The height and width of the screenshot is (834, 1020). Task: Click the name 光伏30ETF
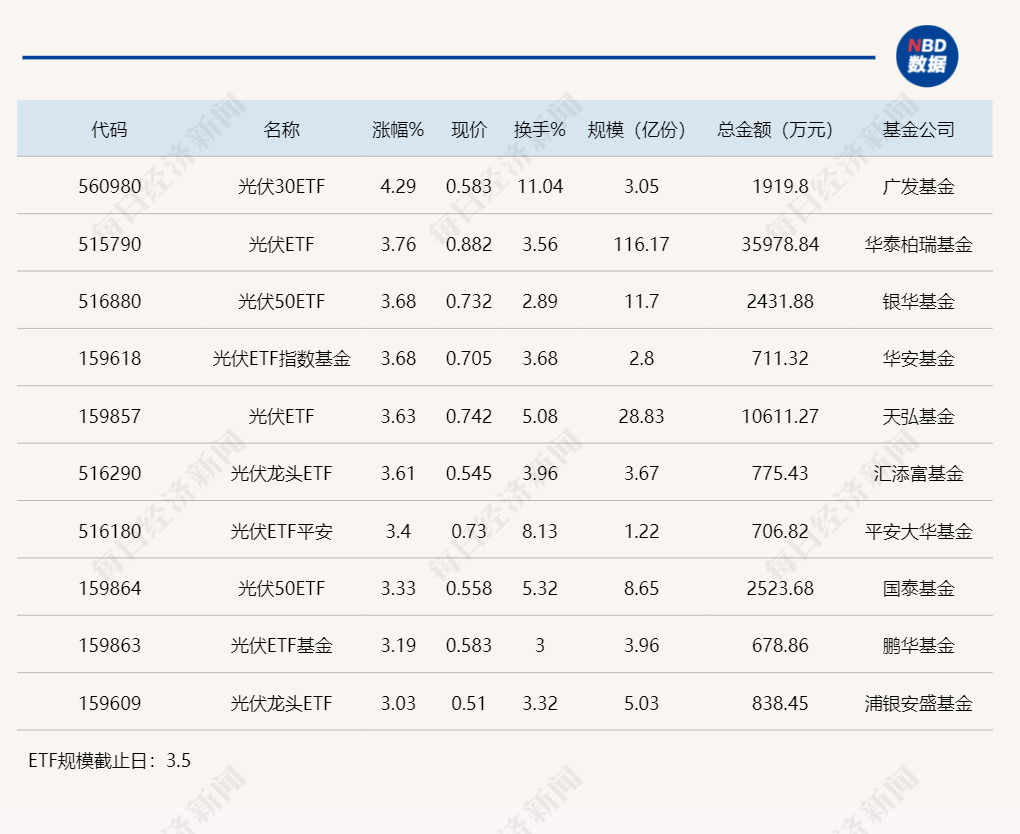tap(281, 187)
